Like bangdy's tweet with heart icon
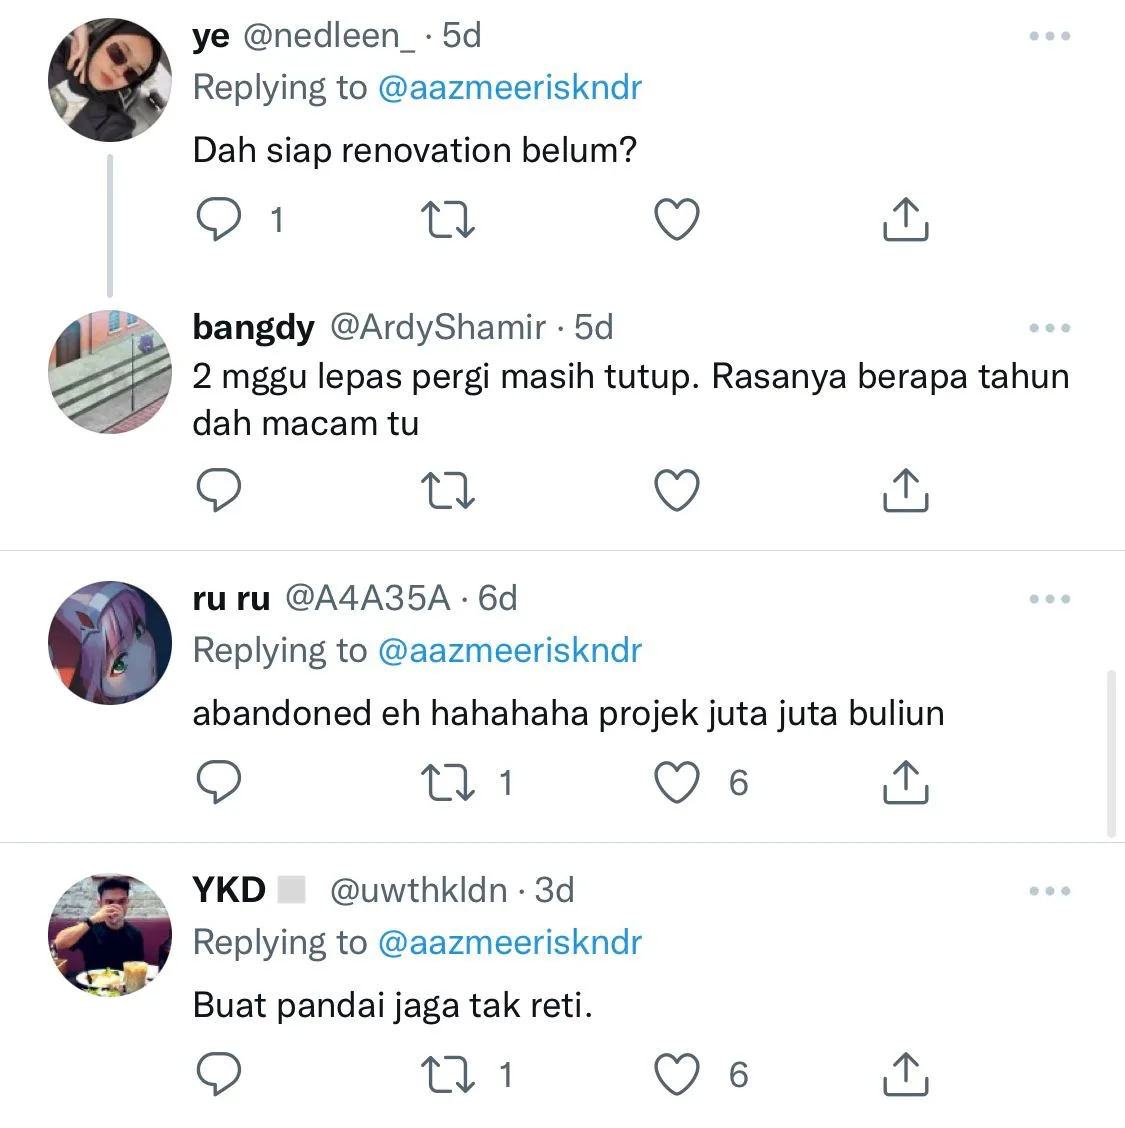Screen dimensions: 1125x1128 [x=676, y=490]
